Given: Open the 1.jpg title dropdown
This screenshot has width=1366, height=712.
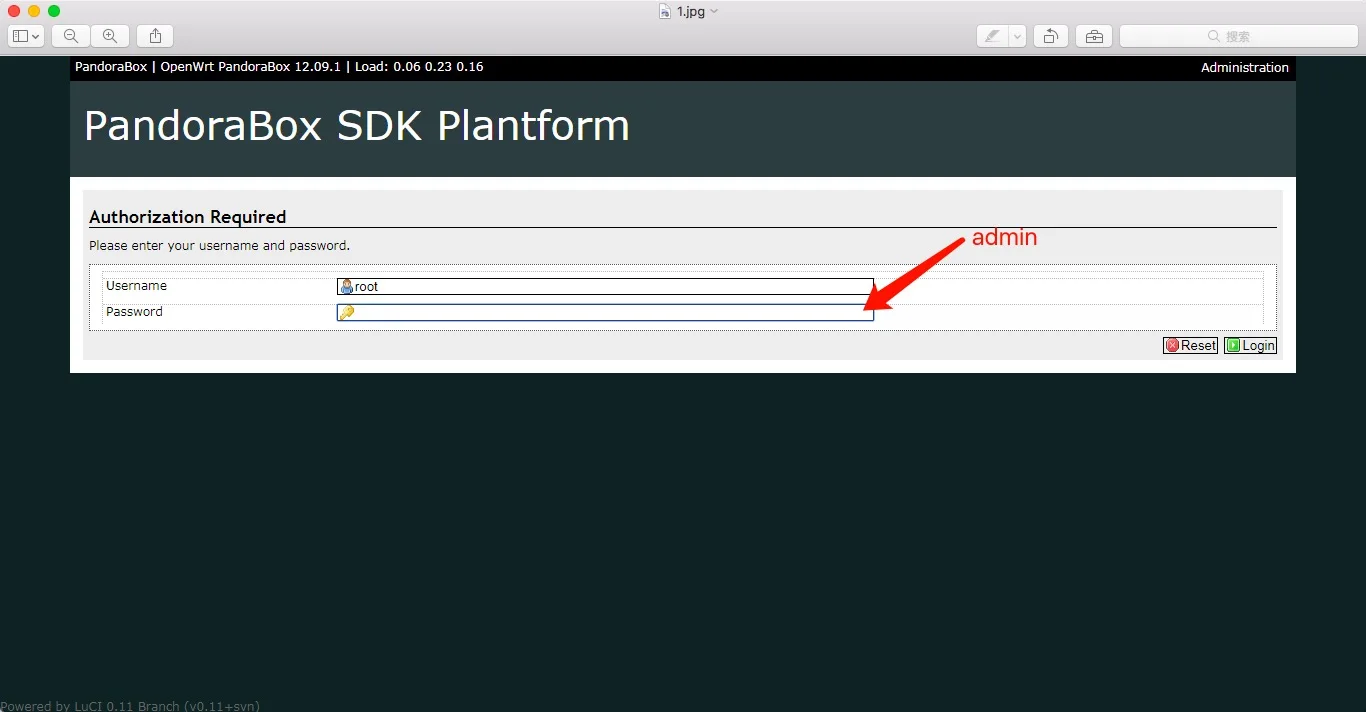Looking at the screenshot, I should [x=714, y=11].
